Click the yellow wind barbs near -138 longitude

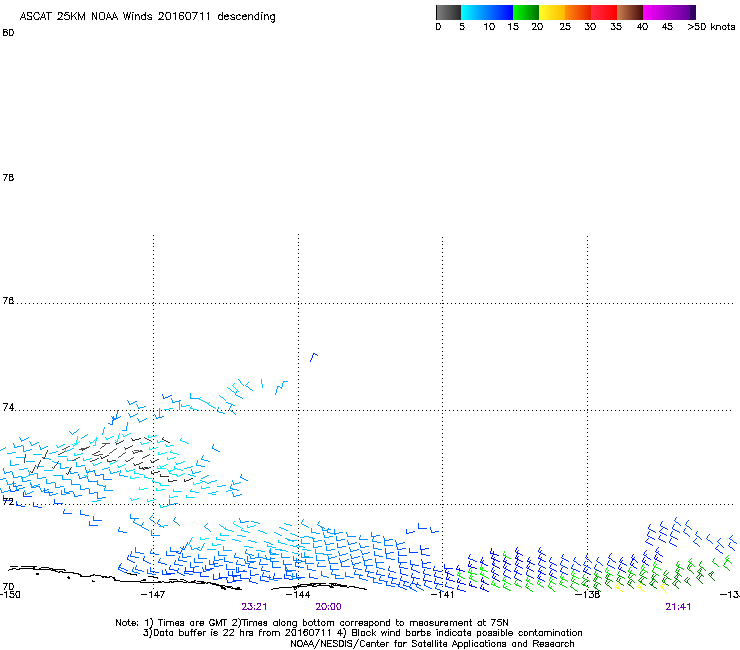[641, 588]
